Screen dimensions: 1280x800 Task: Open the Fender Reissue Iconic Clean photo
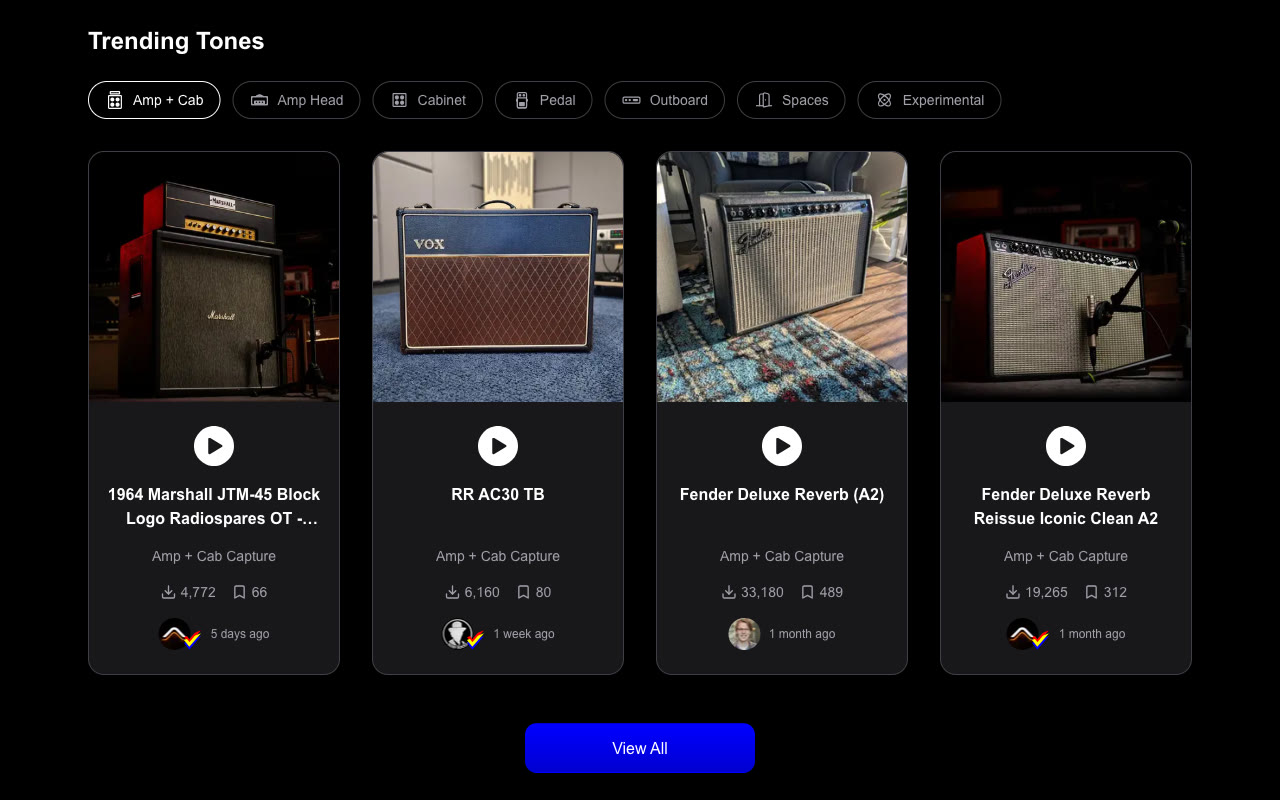click(1066, 277)
